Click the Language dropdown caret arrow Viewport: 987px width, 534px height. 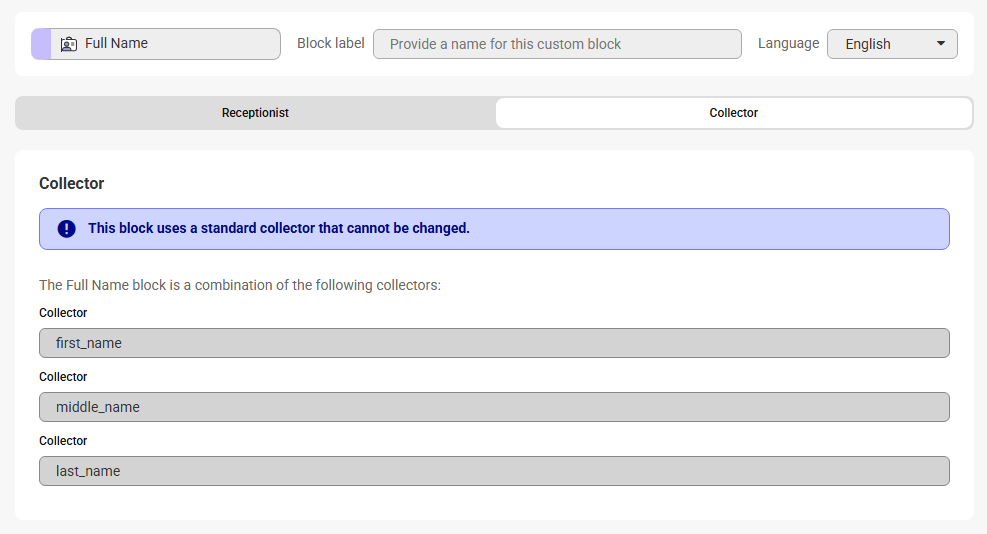point(940,44)
